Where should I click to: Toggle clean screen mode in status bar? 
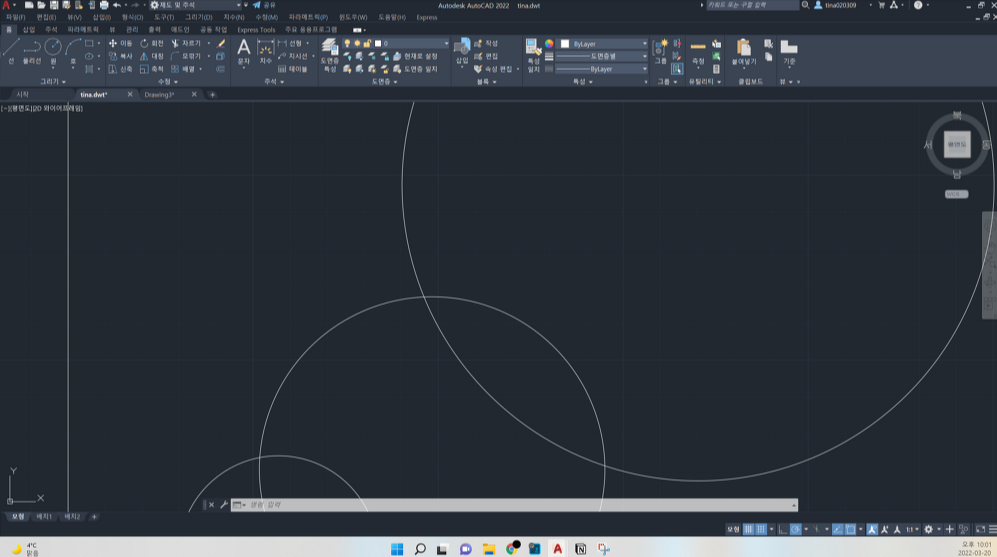click(980, 529)
